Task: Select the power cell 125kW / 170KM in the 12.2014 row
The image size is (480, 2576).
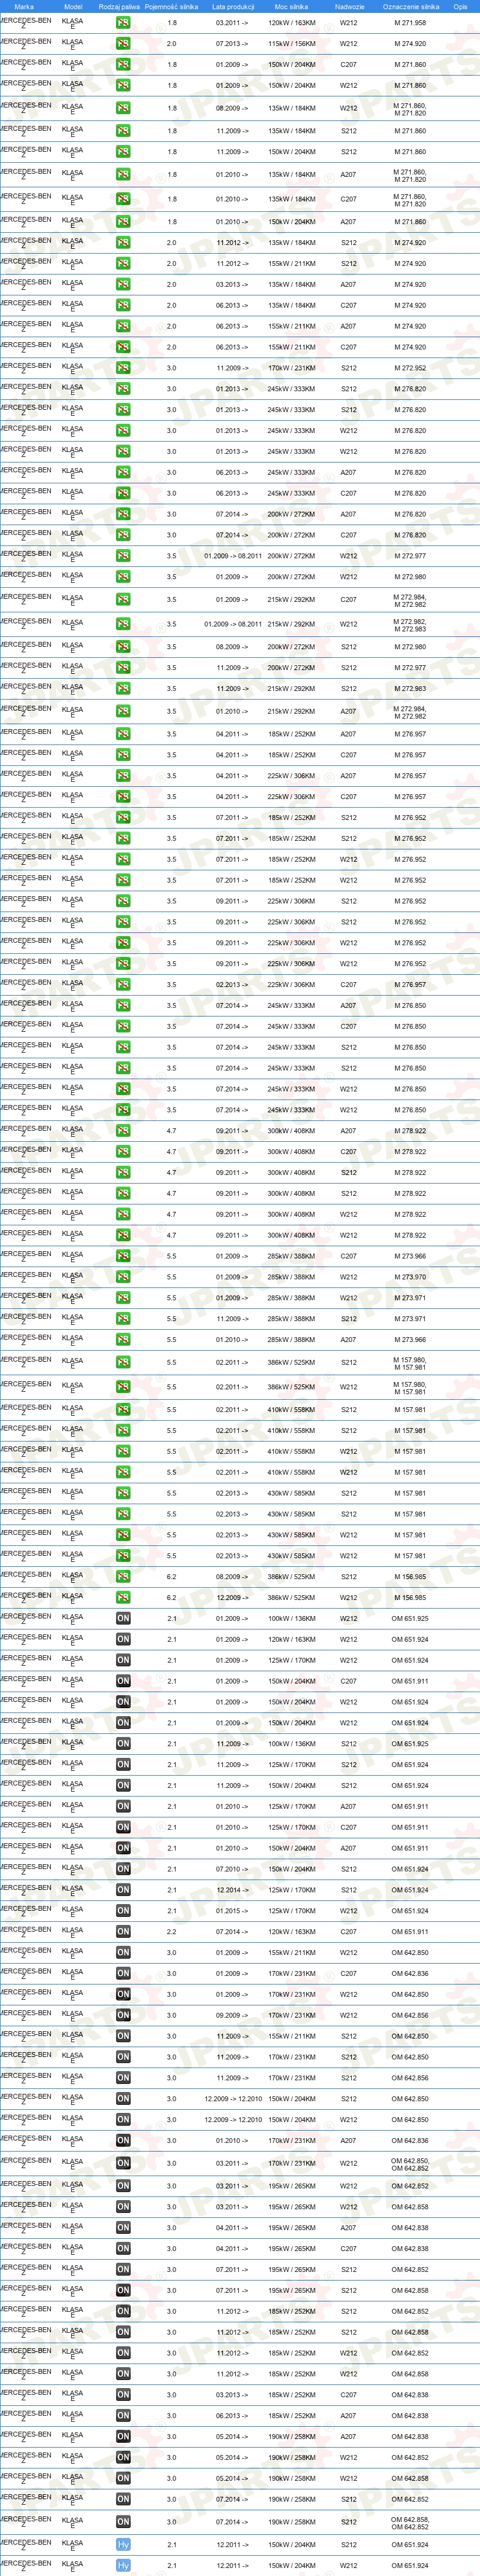Action: [x=291, y=1891]
